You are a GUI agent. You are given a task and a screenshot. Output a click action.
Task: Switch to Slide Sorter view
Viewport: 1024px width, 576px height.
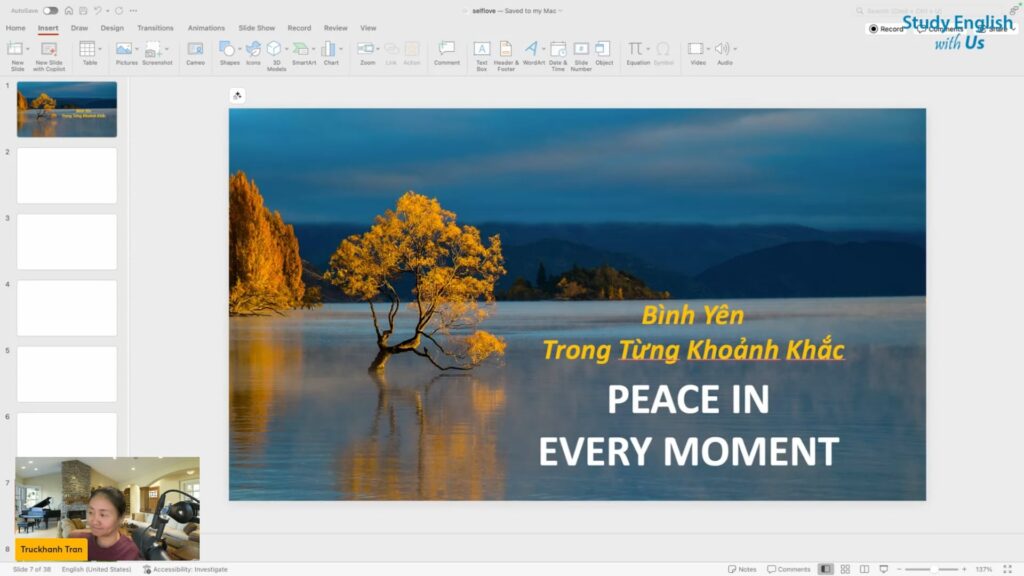coord(845,569)
